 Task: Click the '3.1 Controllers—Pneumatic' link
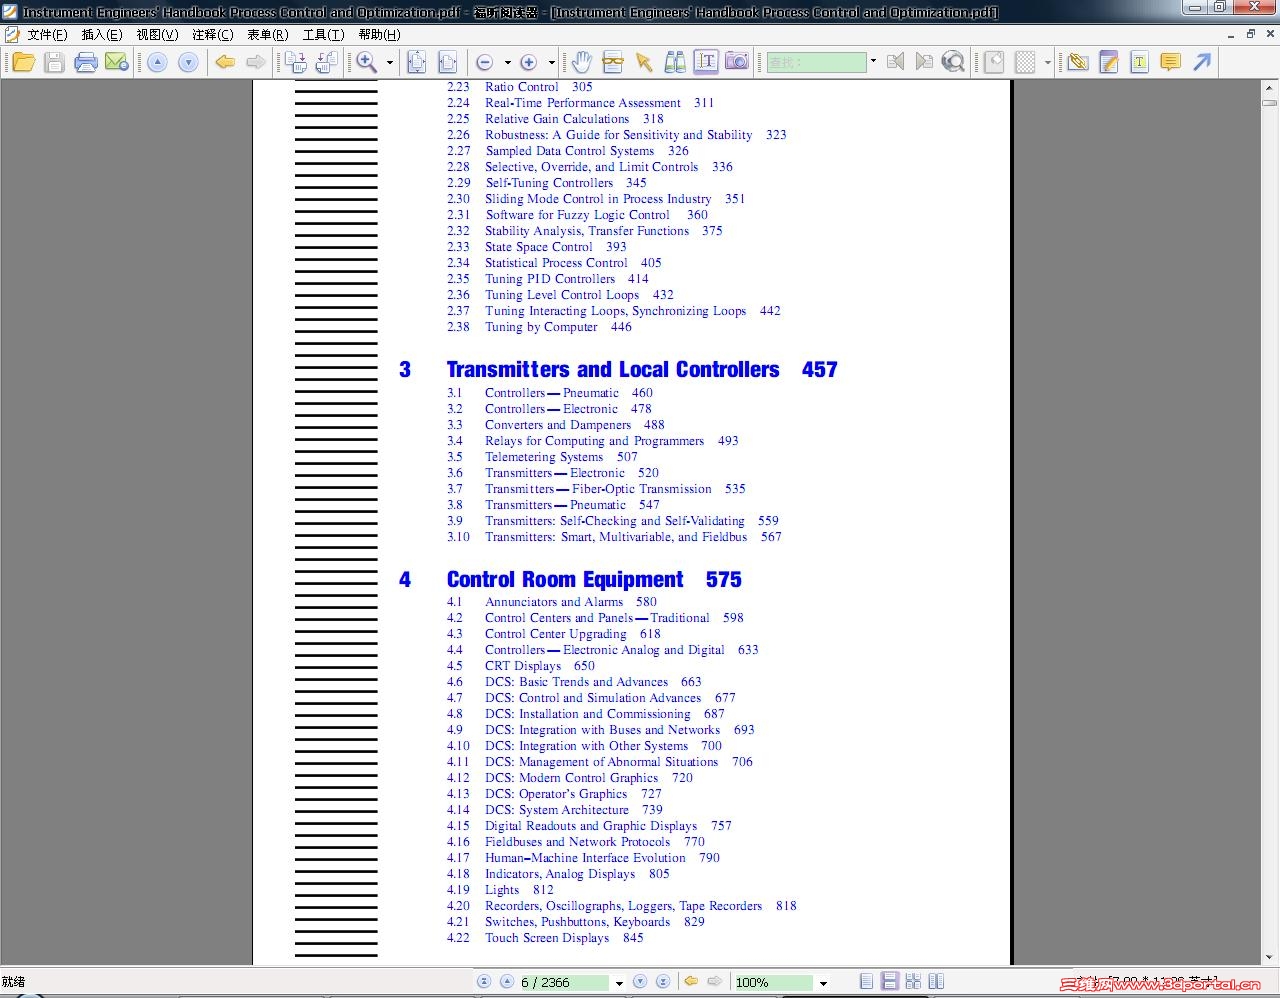click(550, 393)
